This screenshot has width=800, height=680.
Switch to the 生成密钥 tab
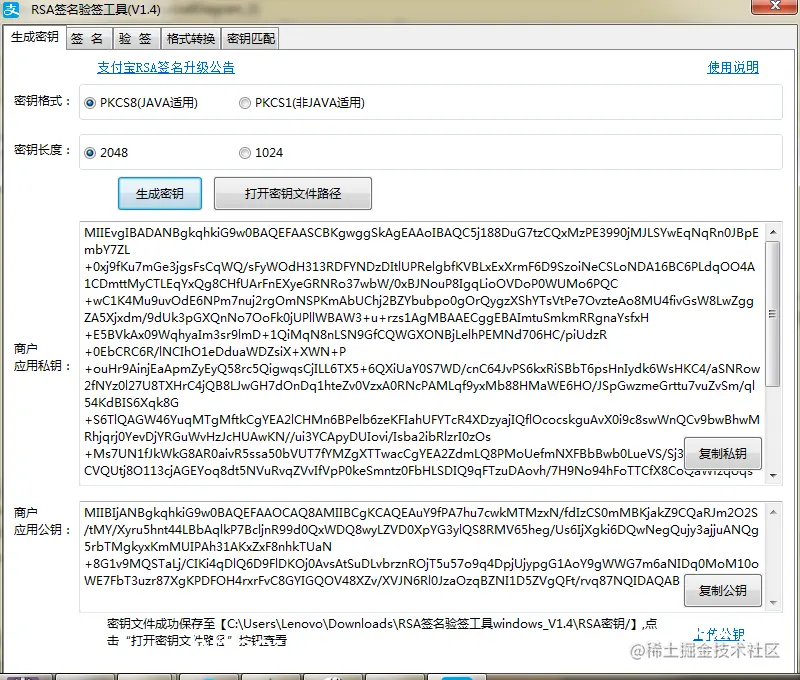pyautogui.click(x=35, y=37)
